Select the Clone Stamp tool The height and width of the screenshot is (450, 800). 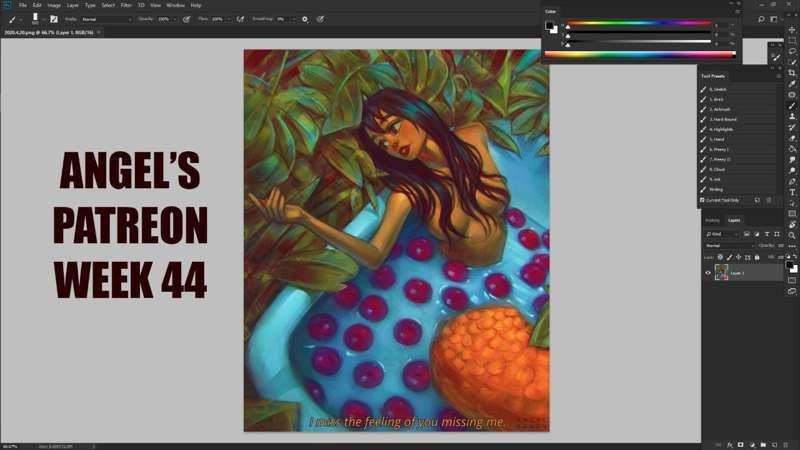[x=792, y=116]
